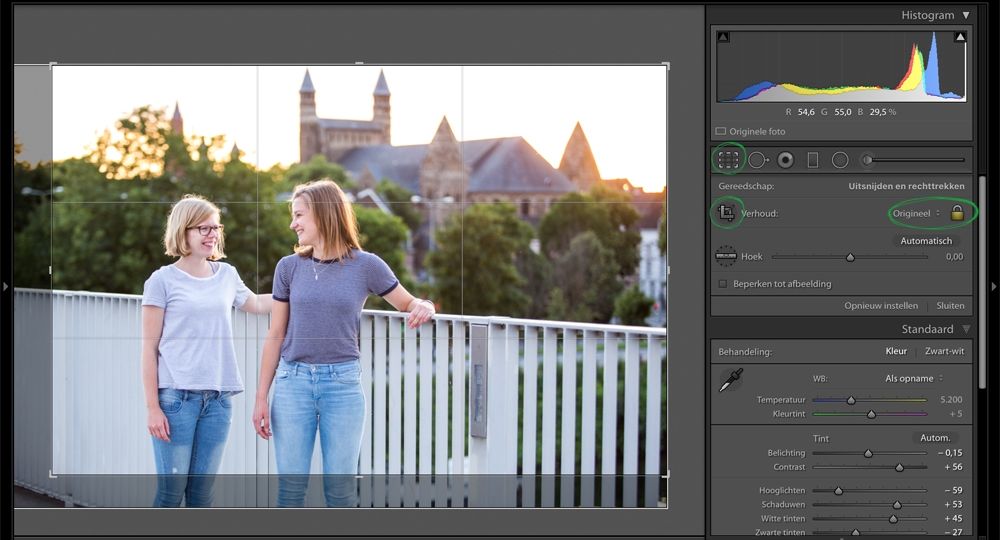Click the crop frame tool beside Verhoud
This screenshot has height=540, width=1000.
tap(726, 213)
